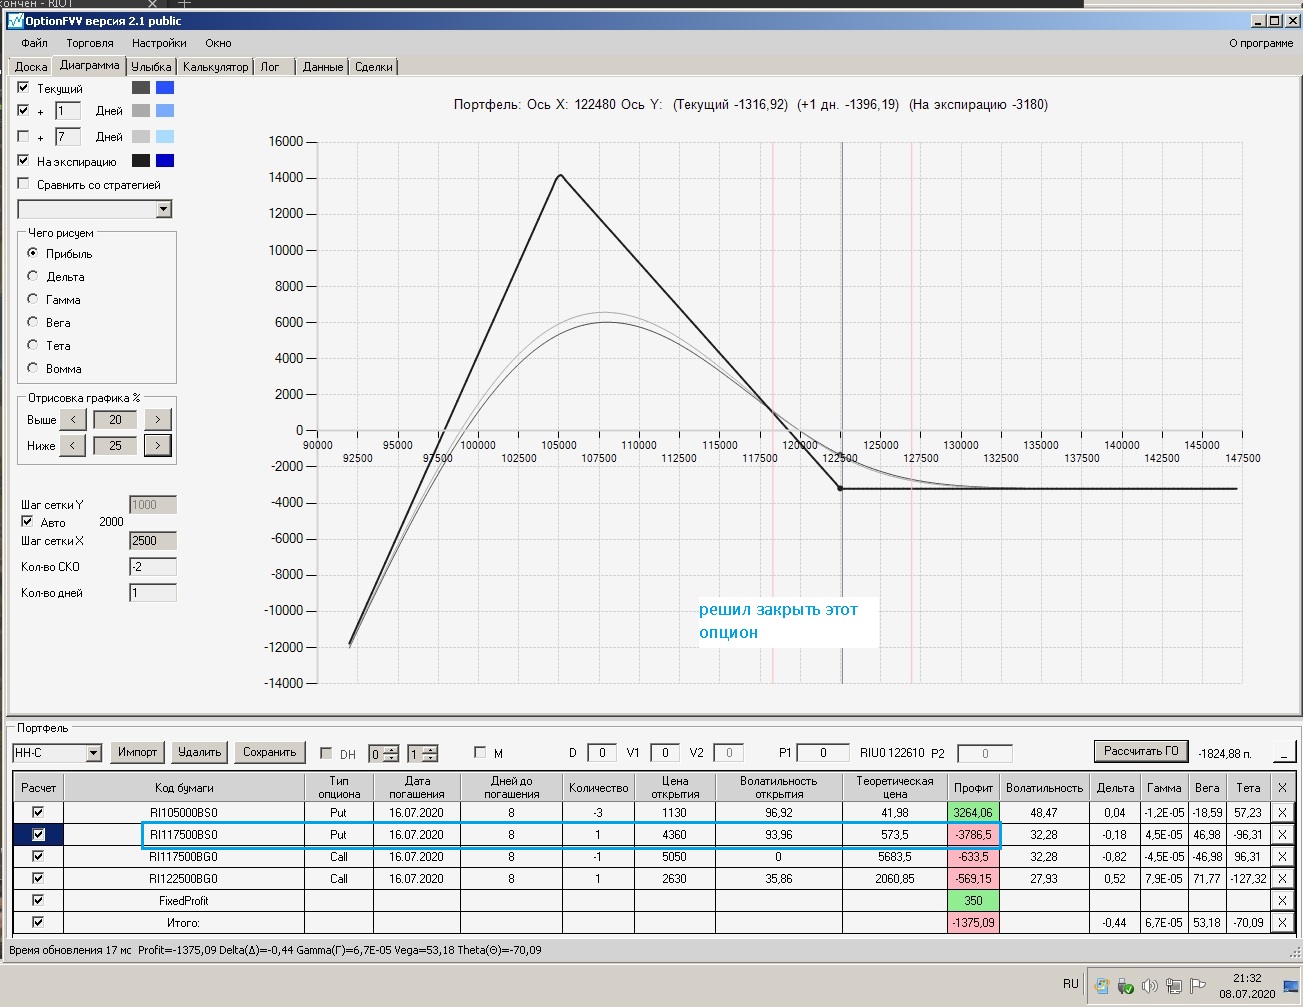Screen dimensions: 1303x1007
Task: Click the DH value spinner arrows
Action: click(391, 754)
